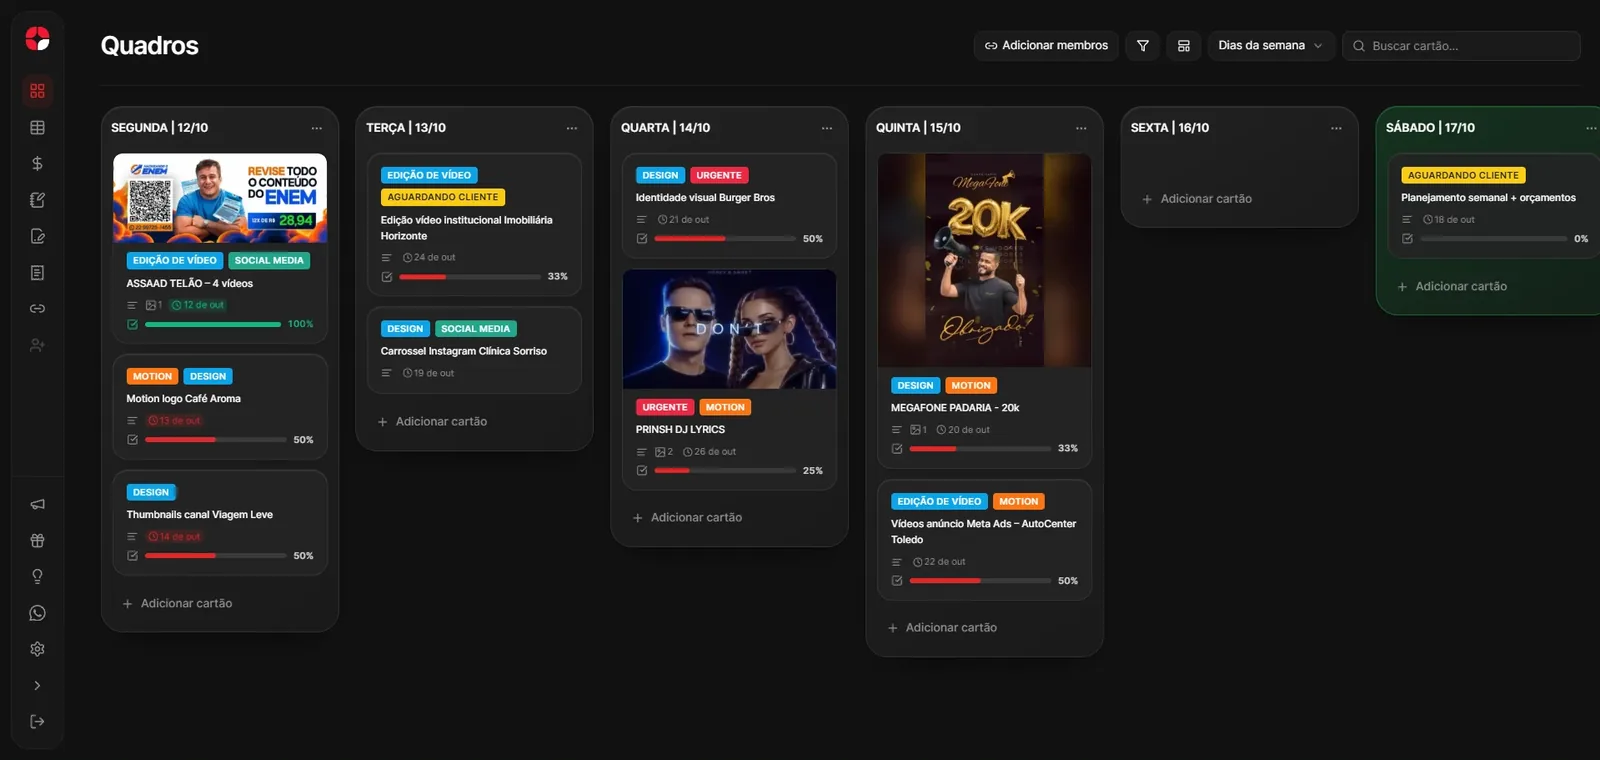Open the dollar sign finance icon
This screenshot has width=1600, height=760.
(x=37, y=163)
